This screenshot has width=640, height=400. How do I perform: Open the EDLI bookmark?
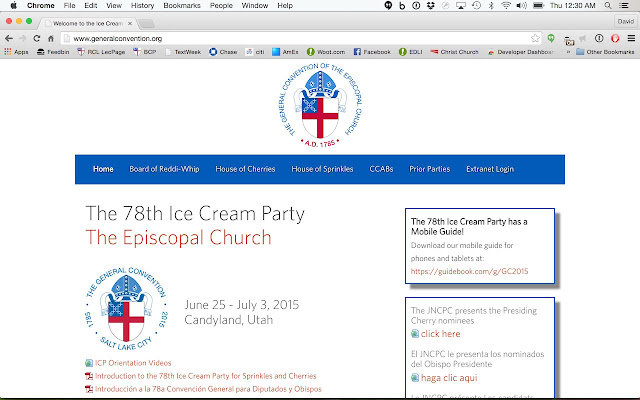pos(411,52)
